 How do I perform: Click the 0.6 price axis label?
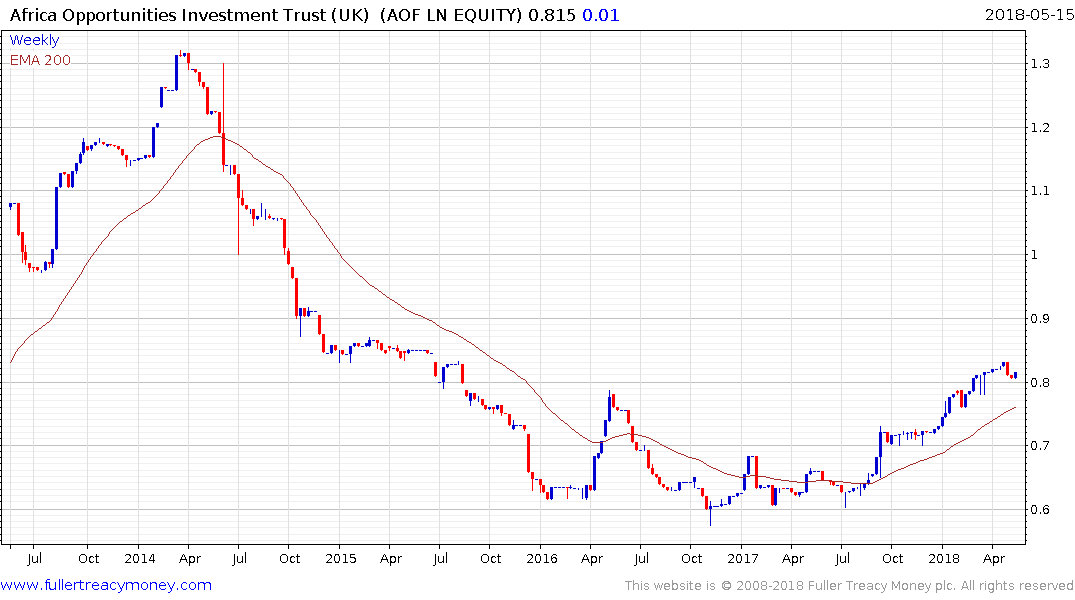[1040, 509]
